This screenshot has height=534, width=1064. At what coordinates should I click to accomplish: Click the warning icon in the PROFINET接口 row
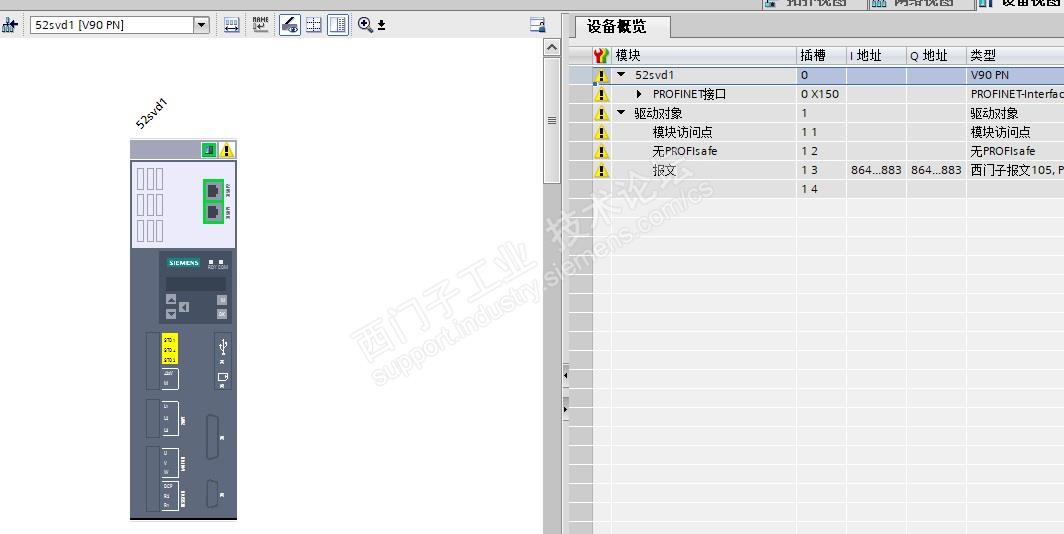point(601,94)
